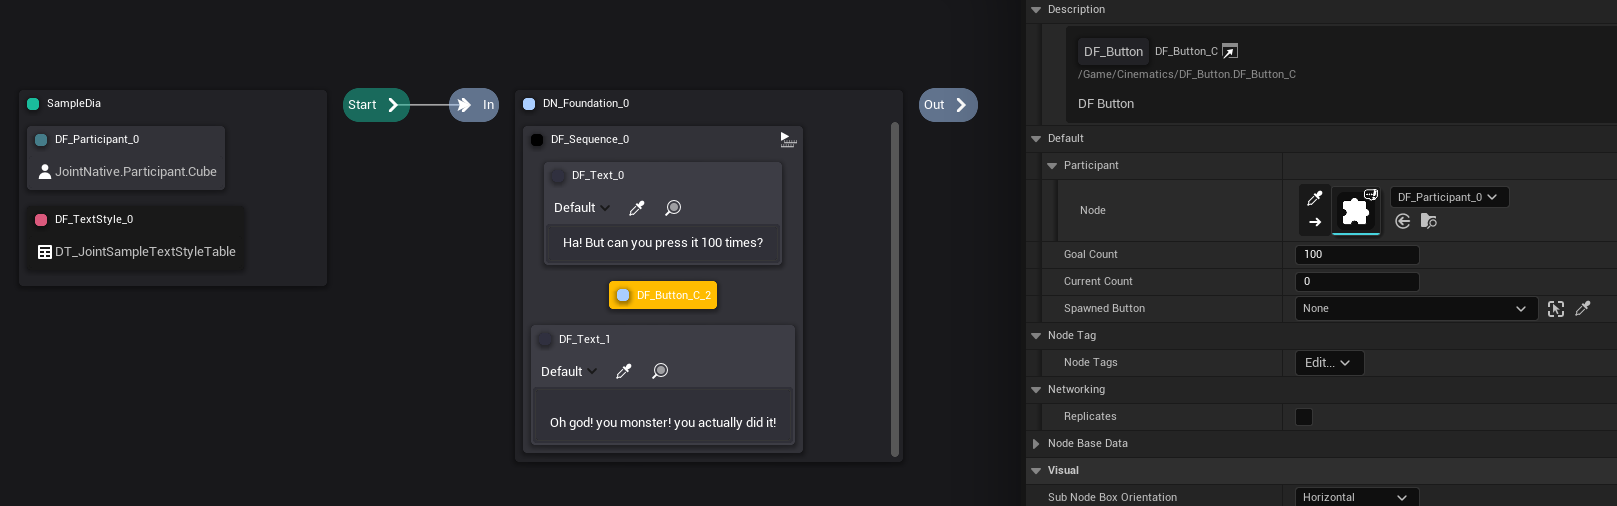
Task: Open the DF_Participant_0 node picker dropdown
Action: tap(1448, 197)
